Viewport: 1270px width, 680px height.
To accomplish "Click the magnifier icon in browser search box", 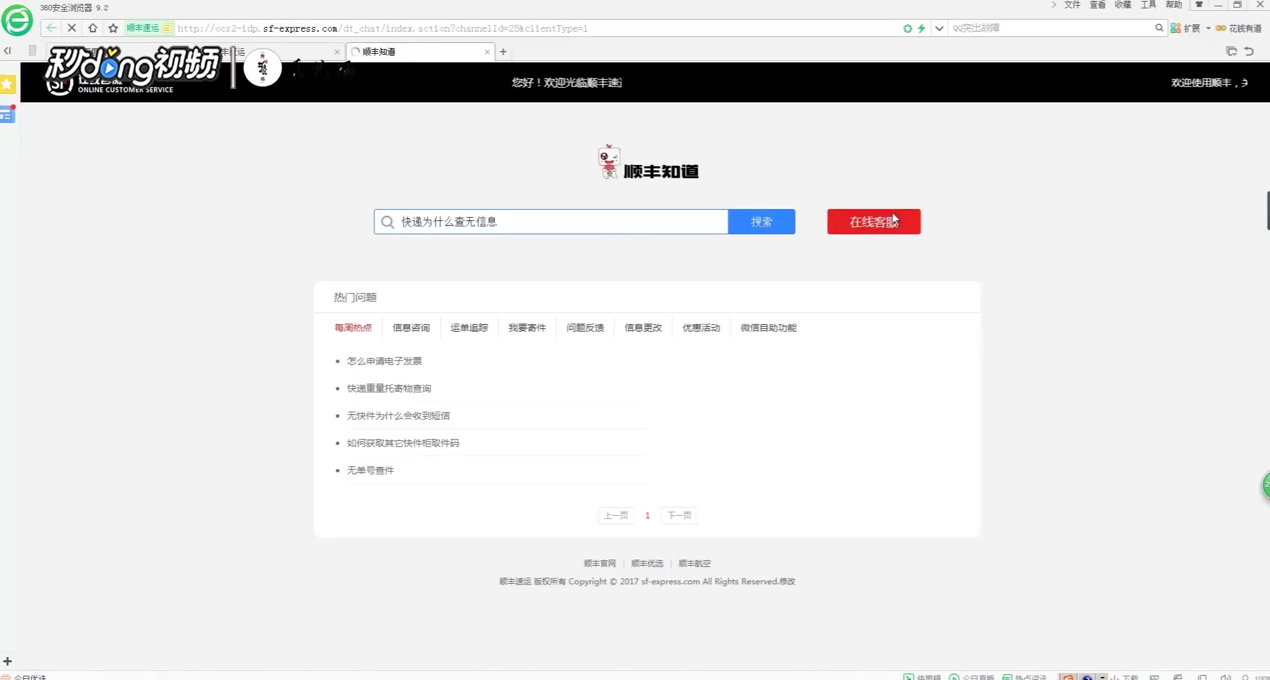I will (1159, 28).
